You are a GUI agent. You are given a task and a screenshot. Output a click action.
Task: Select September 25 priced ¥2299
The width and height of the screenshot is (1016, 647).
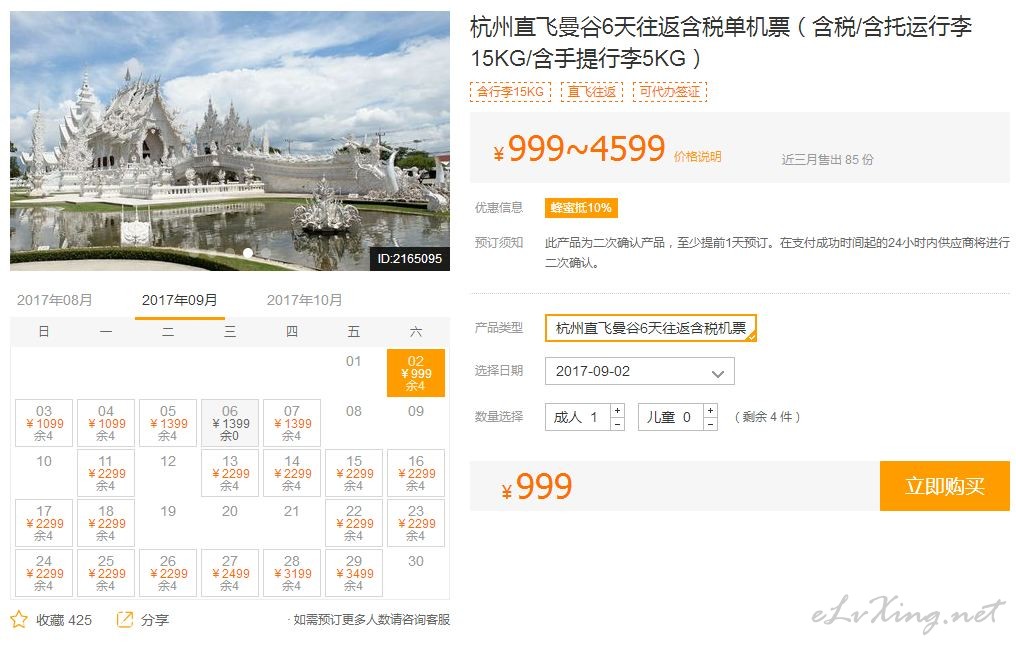pos(106,573)
